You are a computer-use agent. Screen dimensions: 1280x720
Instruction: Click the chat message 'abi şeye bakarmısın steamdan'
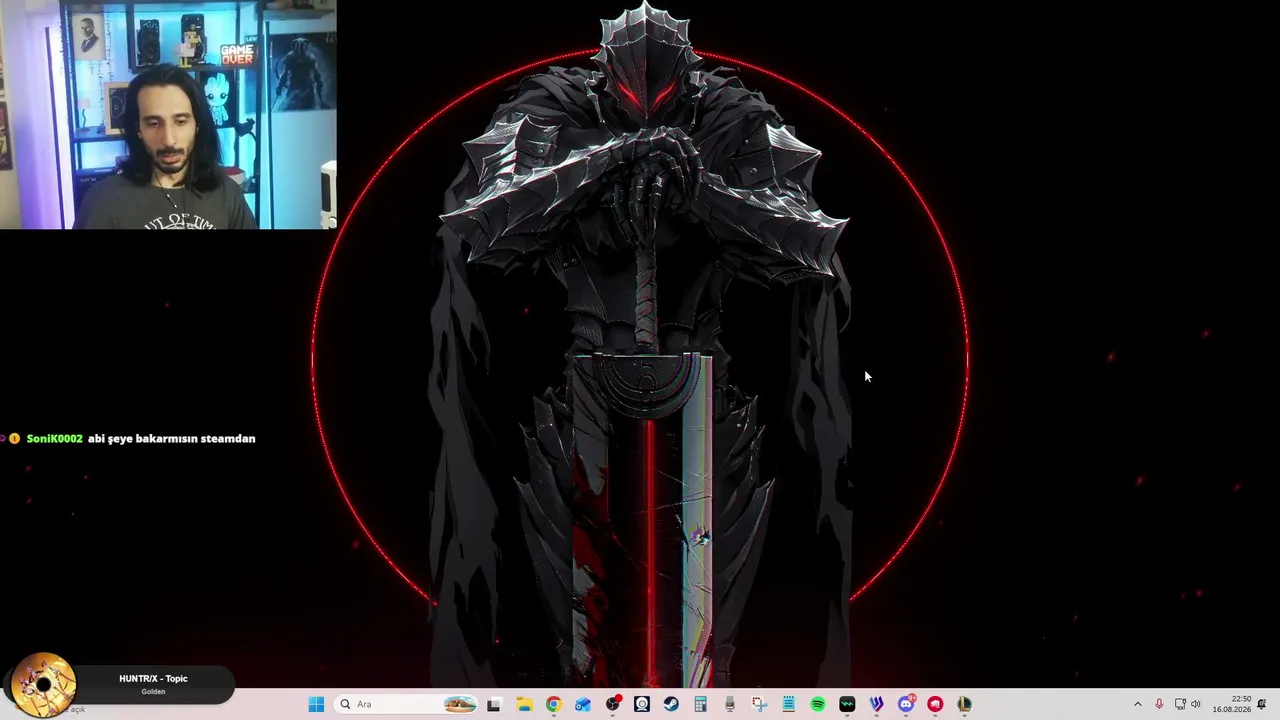(x=172, y=439)
